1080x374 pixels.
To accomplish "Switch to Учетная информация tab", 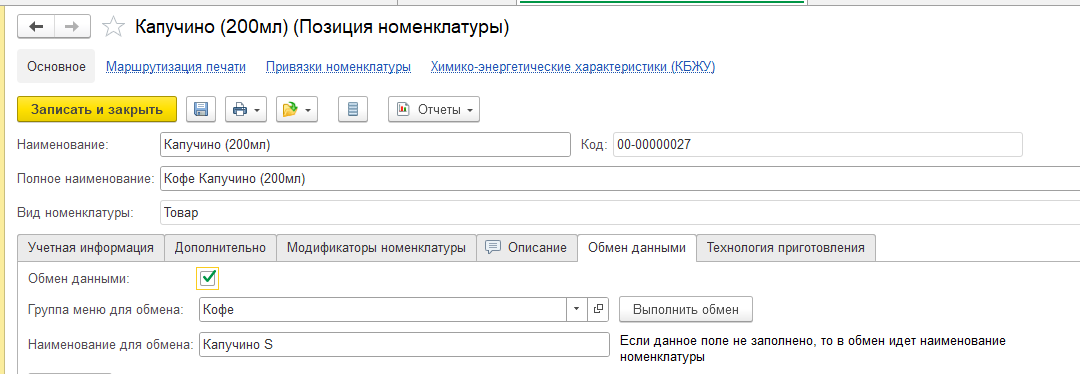I will pos(90,247).
